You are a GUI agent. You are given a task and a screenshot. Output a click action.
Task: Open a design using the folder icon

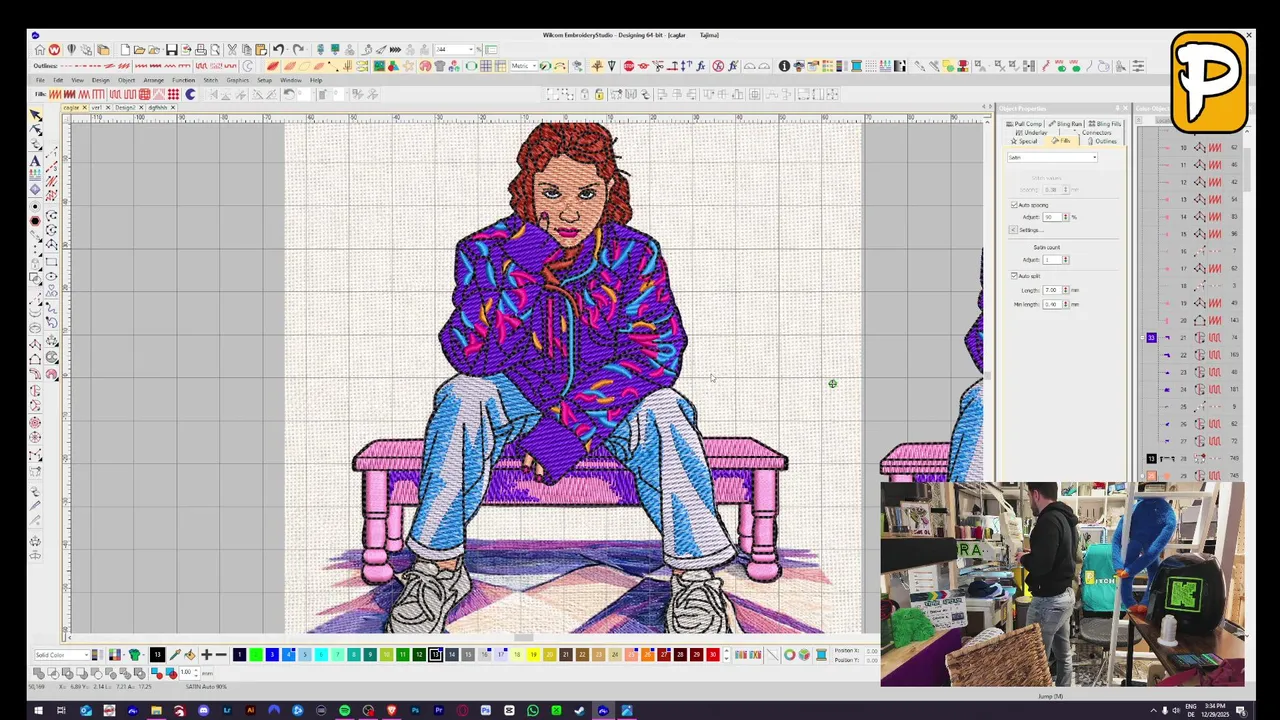139,49
